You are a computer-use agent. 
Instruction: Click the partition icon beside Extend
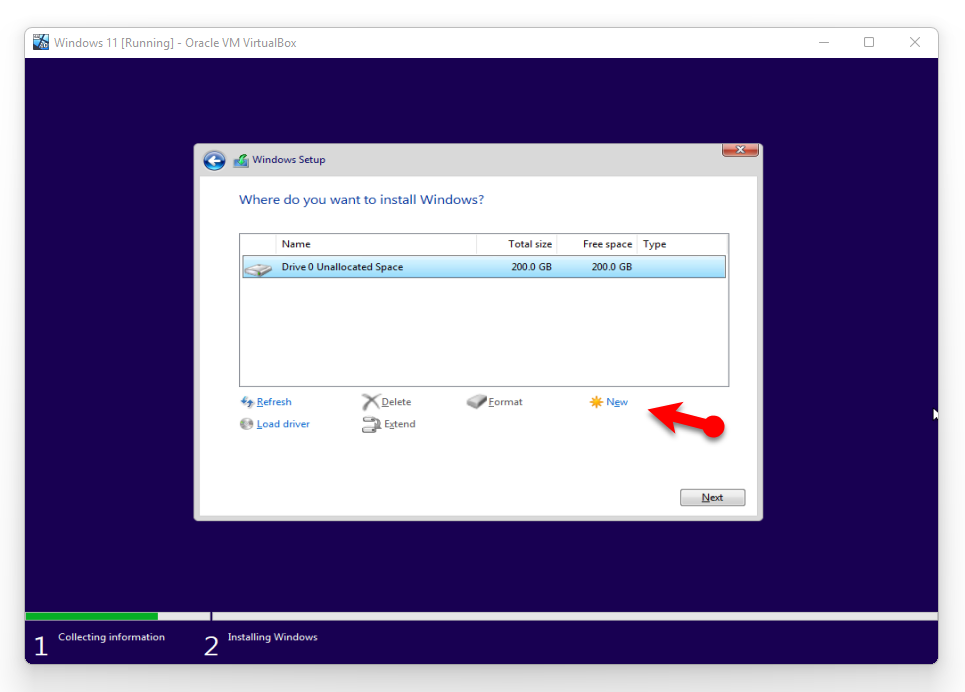pos(370,424)
